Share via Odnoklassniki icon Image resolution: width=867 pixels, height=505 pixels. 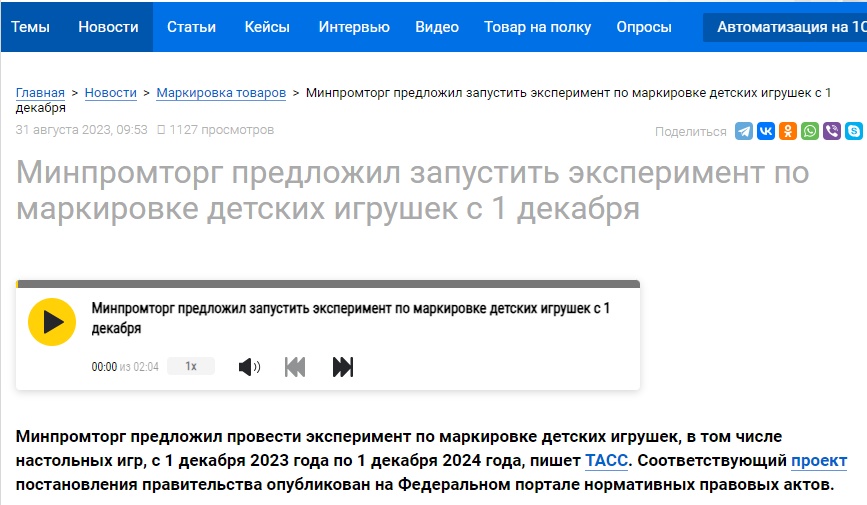click(x=788, y=131)
